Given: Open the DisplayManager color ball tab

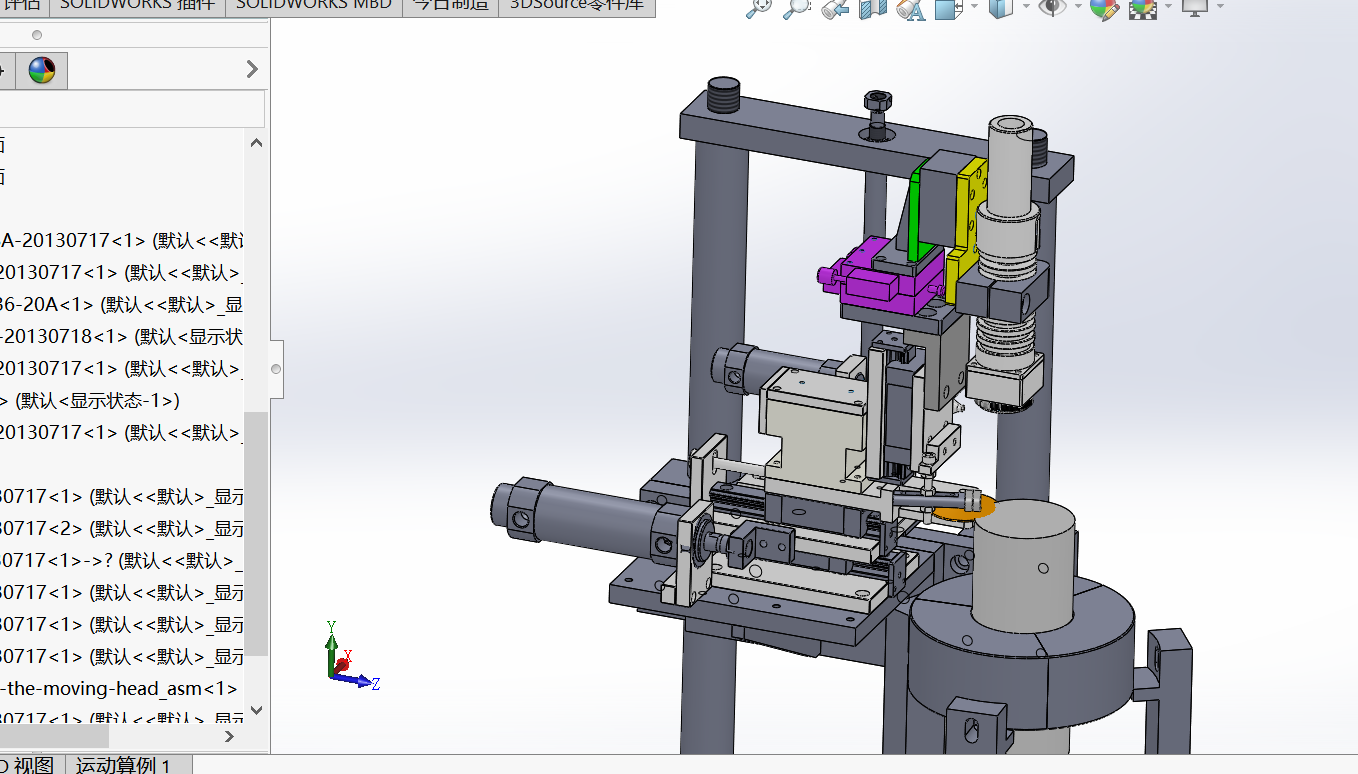Looking at the screenshot, I should click(42, 70).
